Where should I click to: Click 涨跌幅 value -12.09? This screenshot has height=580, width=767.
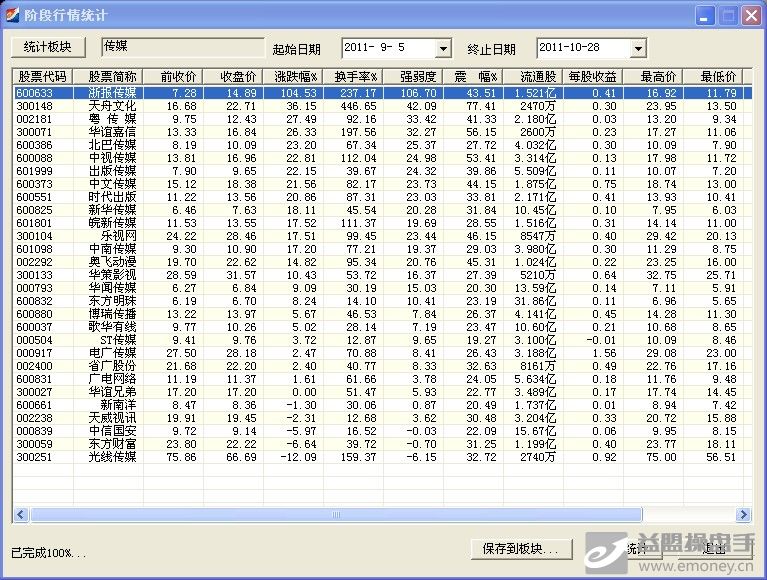(298, 457)
